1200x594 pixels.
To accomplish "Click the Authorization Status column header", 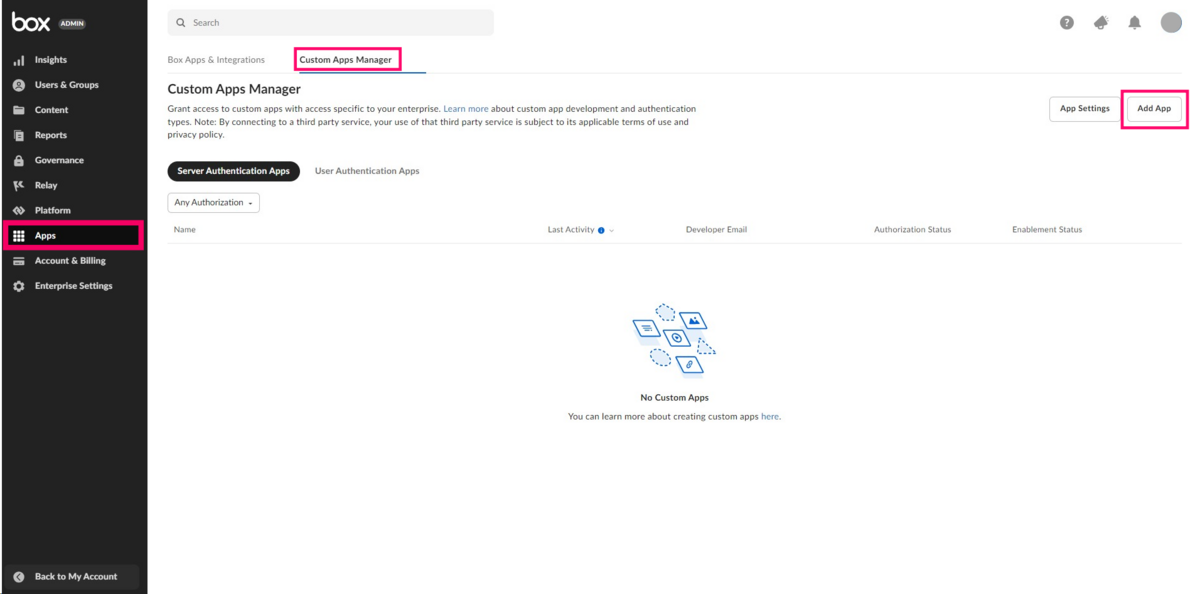I will [912, 230].
